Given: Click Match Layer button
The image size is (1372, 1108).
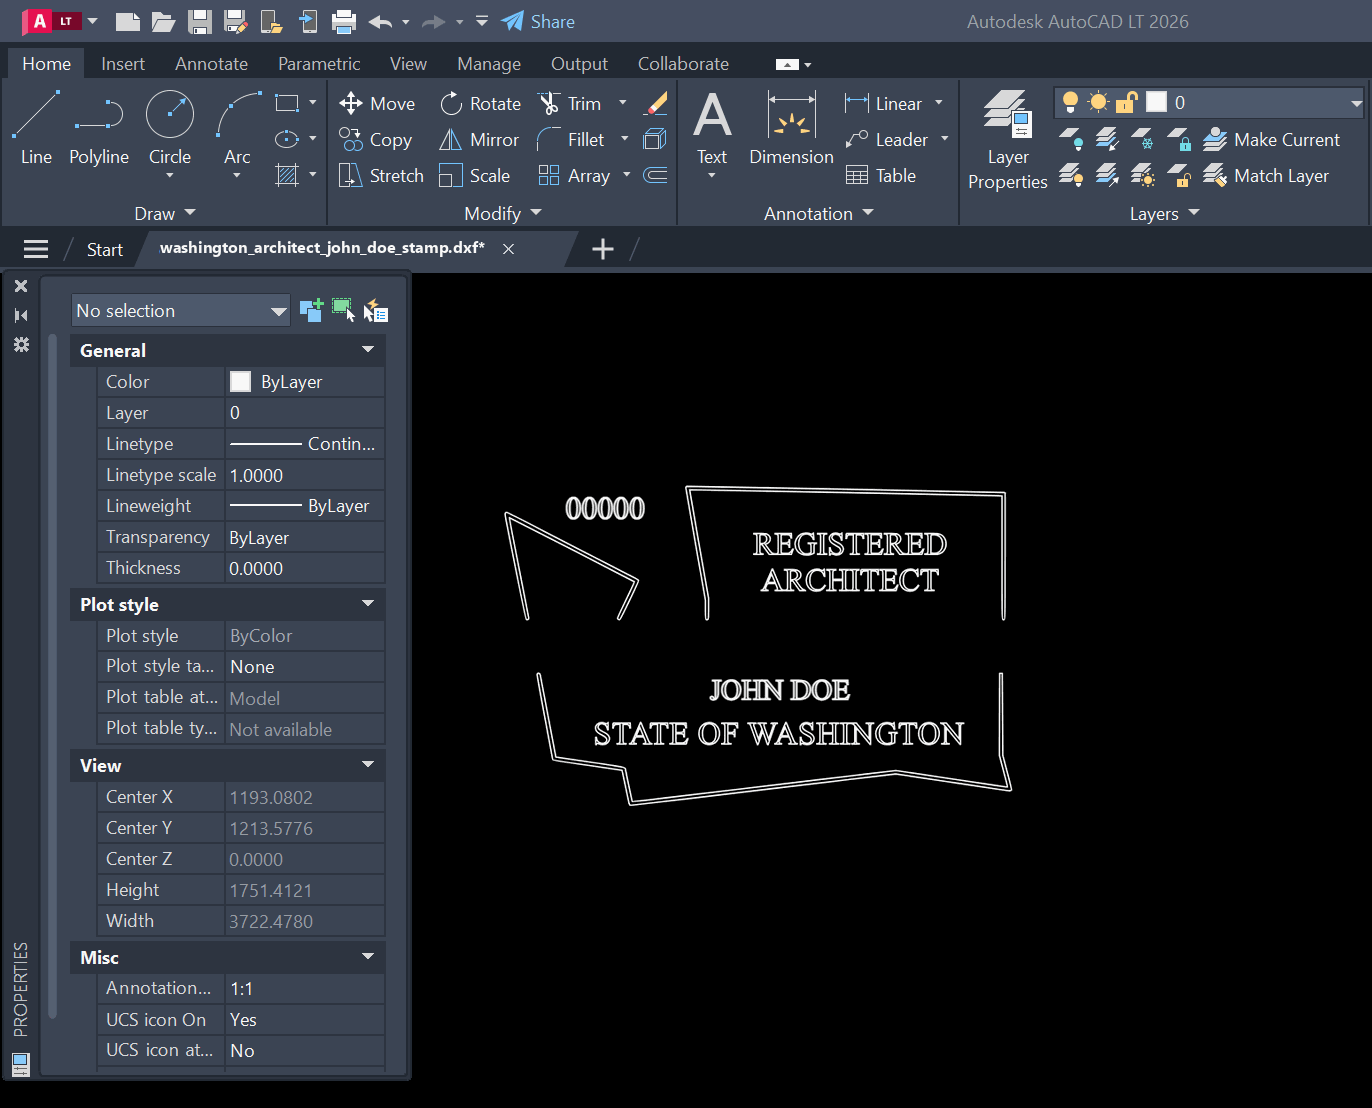Looking at the screenshot, I should point(1266,175).
